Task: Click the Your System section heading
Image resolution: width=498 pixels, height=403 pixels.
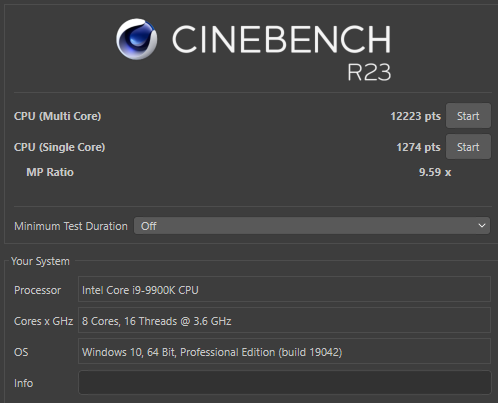Action: (x=40, y=261)
